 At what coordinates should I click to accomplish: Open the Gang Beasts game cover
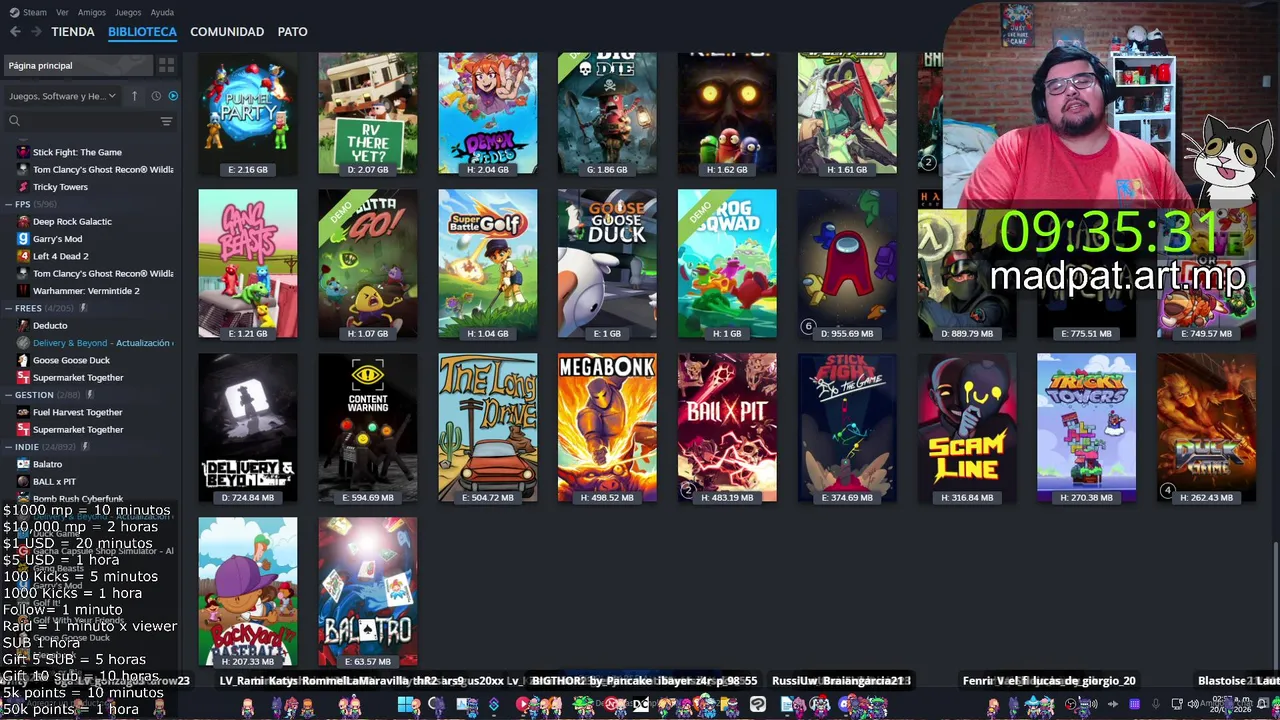tap(248, 264)
